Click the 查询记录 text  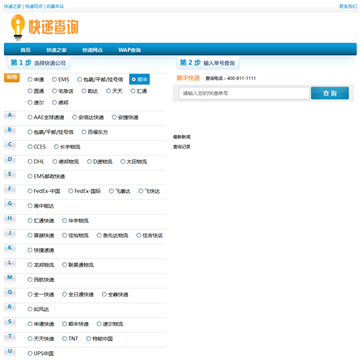(182, 147)
